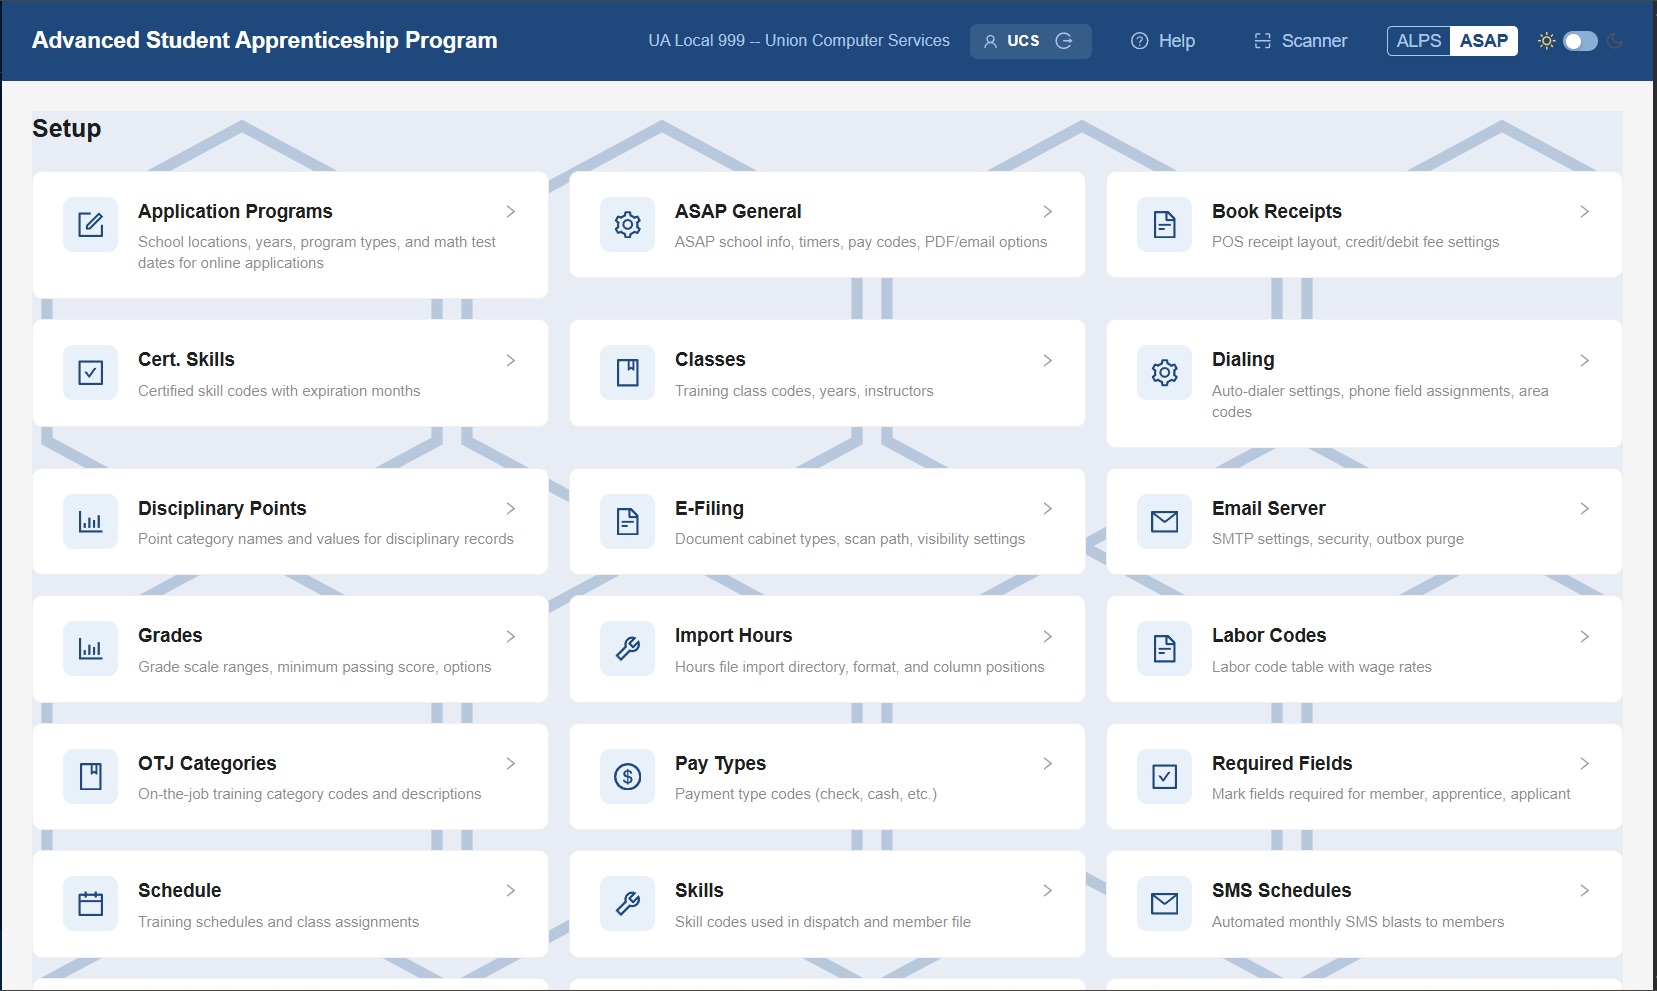Screen dimensions: 1657x991
Task: Toggle the light/dark mode switch
Action: pos(1580,41)
